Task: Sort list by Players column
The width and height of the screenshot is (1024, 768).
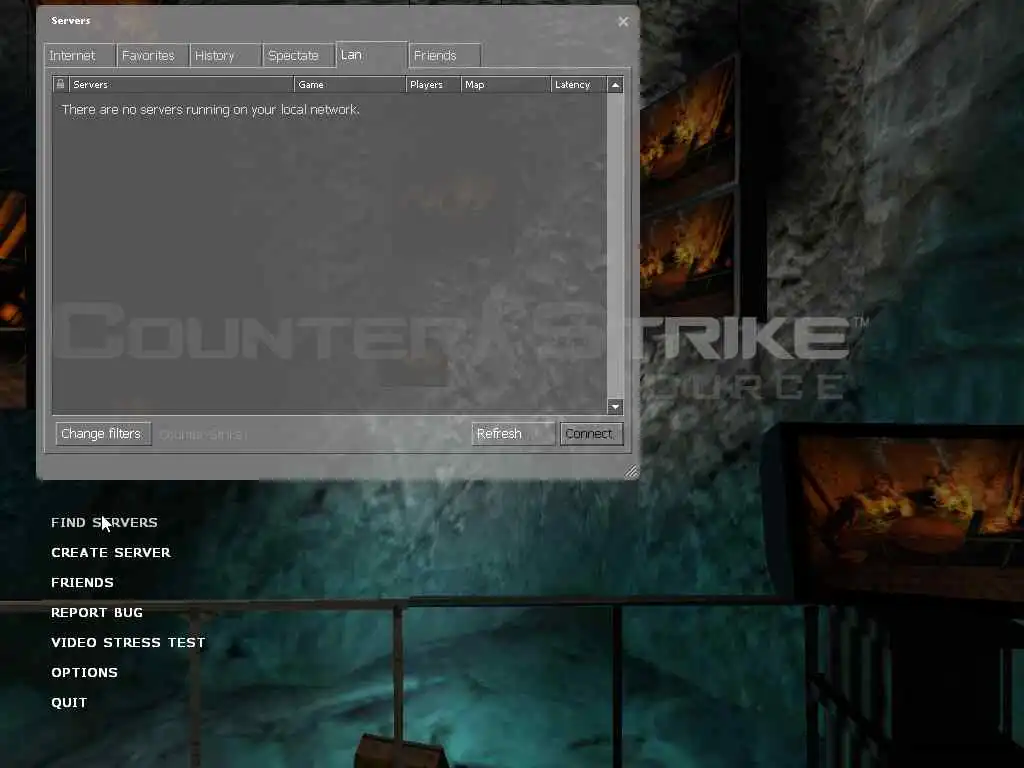Action: [433, 84]
